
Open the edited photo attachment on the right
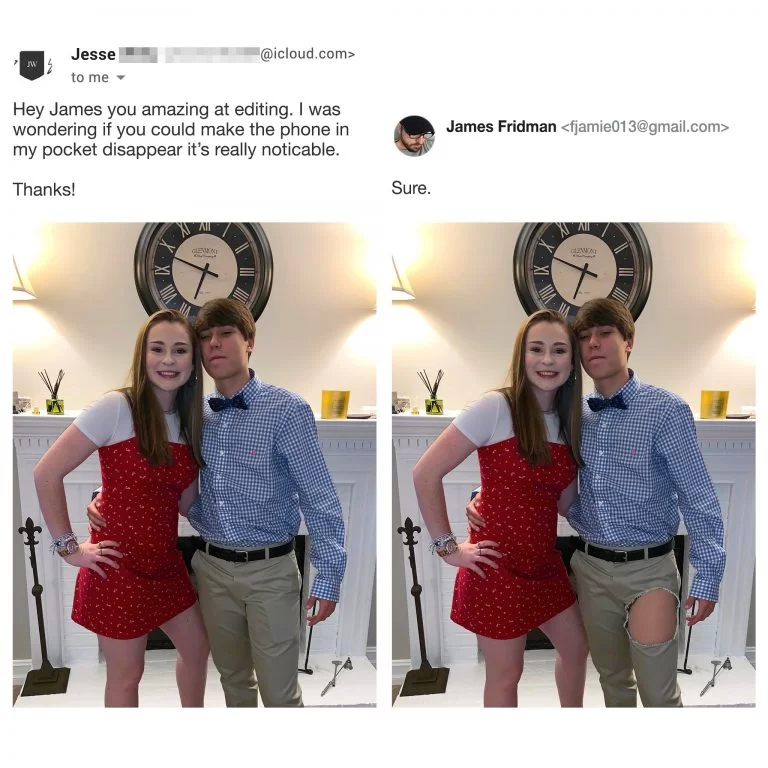tap(574, 464)
